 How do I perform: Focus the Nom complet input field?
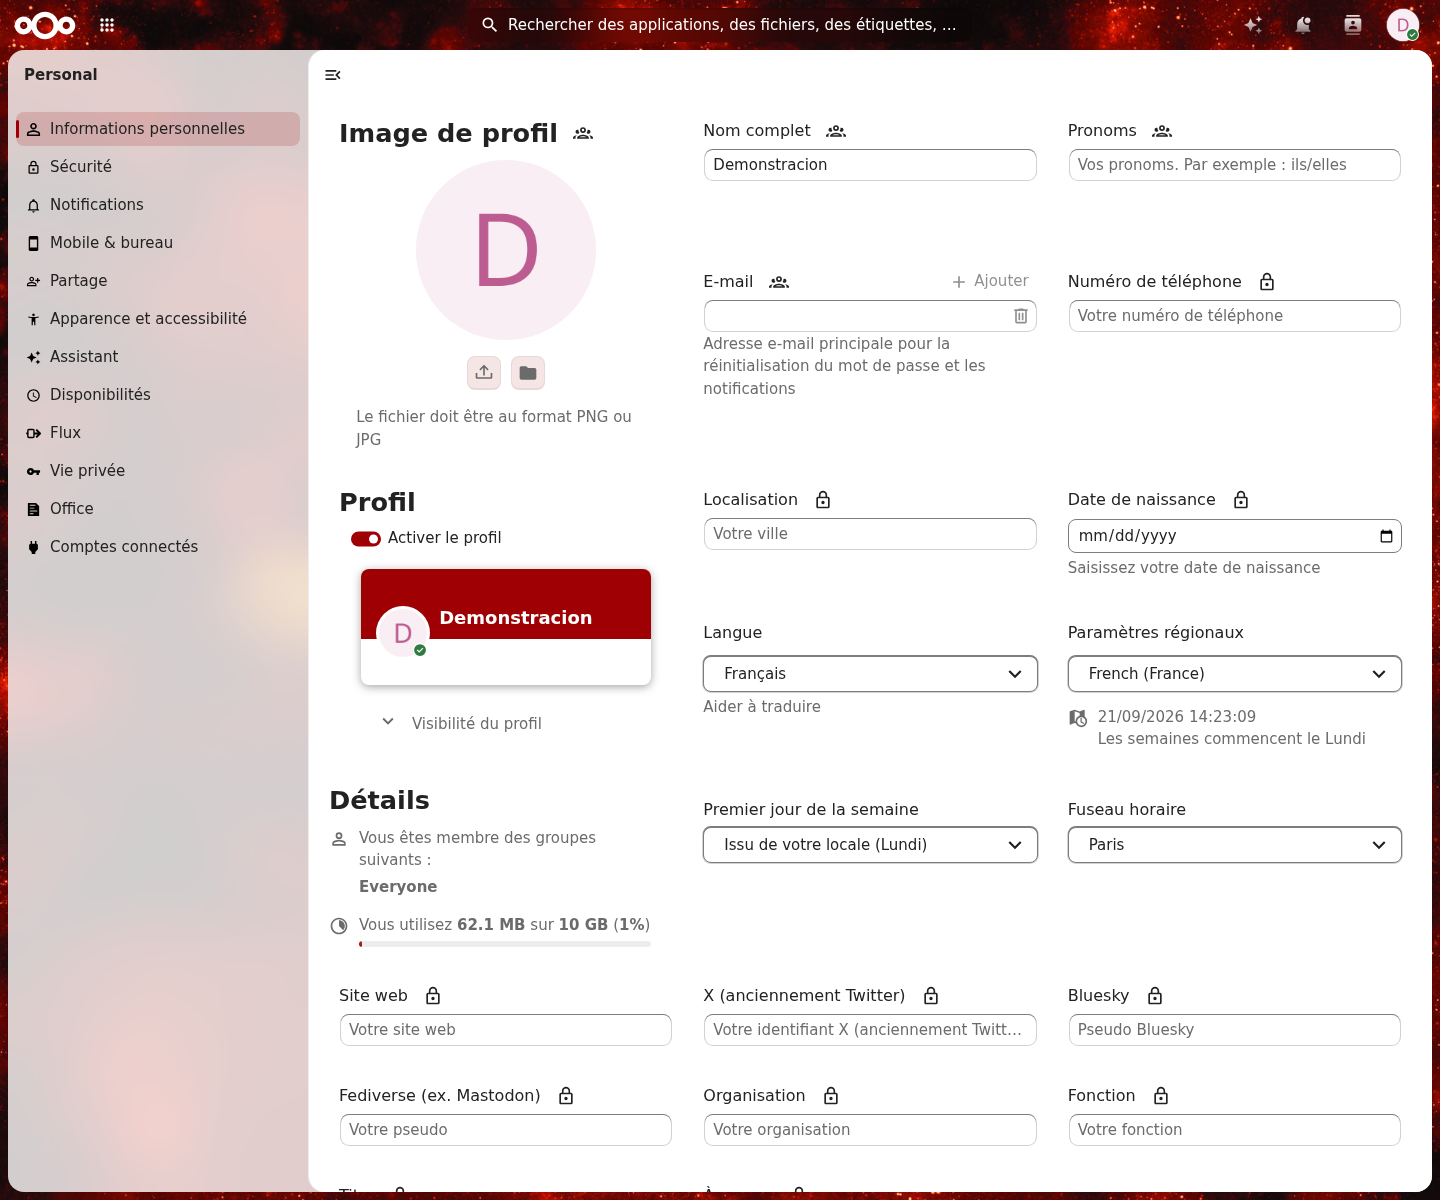(x=870, y=165)
